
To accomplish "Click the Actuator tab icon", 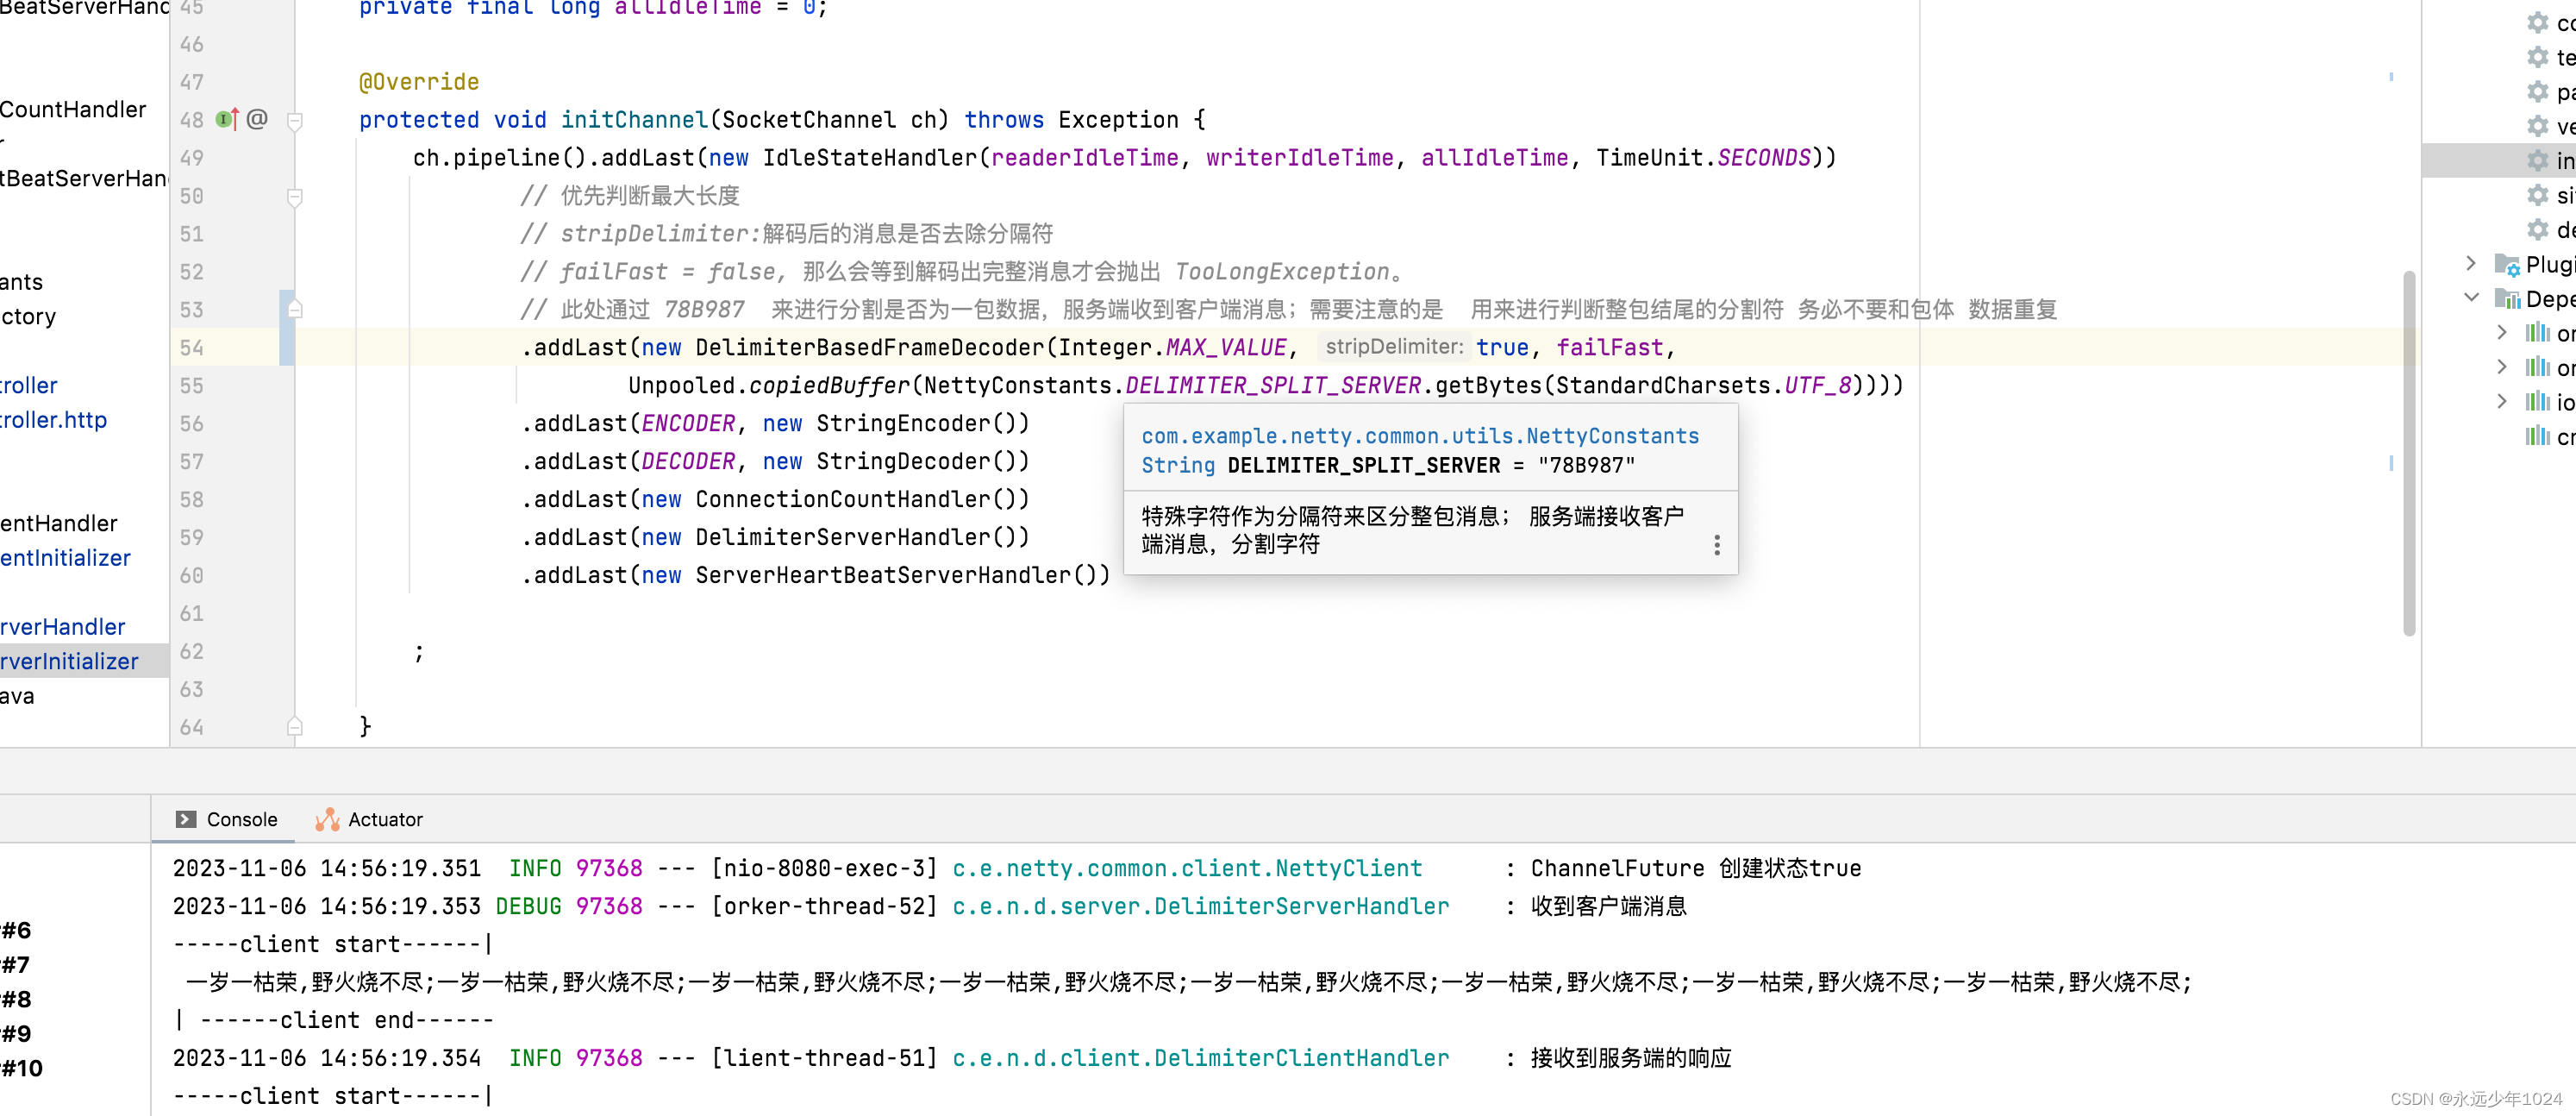I will [x=327, y=819].
